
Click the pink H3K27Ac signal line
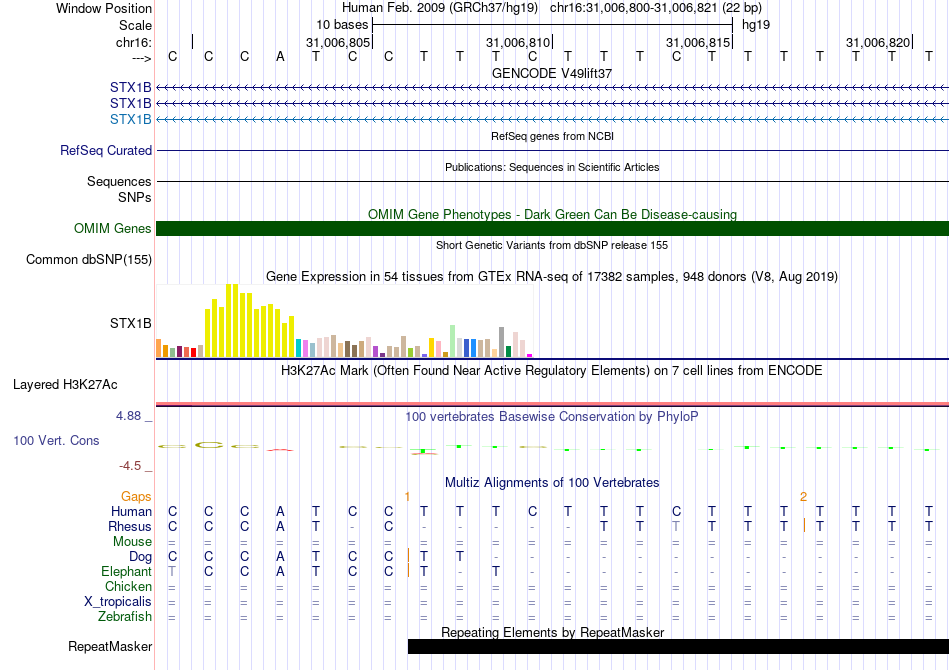[552, 403]
